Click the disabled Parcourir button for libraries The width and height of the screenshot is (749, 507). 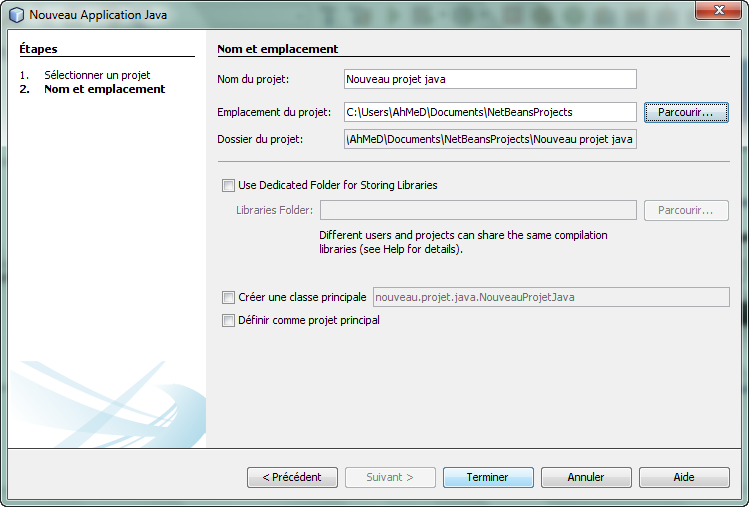pyautogui.click(x=686, y=210)
